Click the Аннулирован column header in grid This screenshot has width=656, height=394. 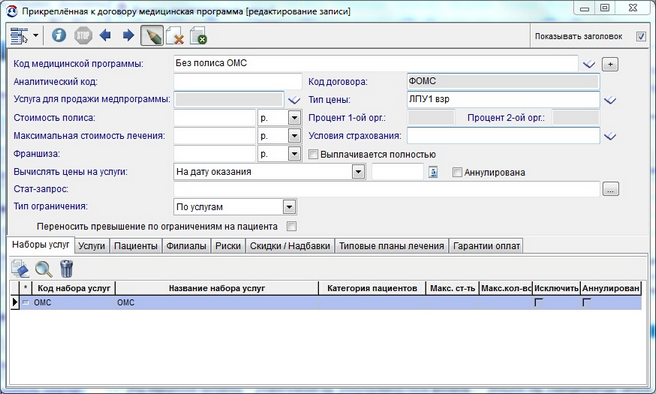(611, 288)
